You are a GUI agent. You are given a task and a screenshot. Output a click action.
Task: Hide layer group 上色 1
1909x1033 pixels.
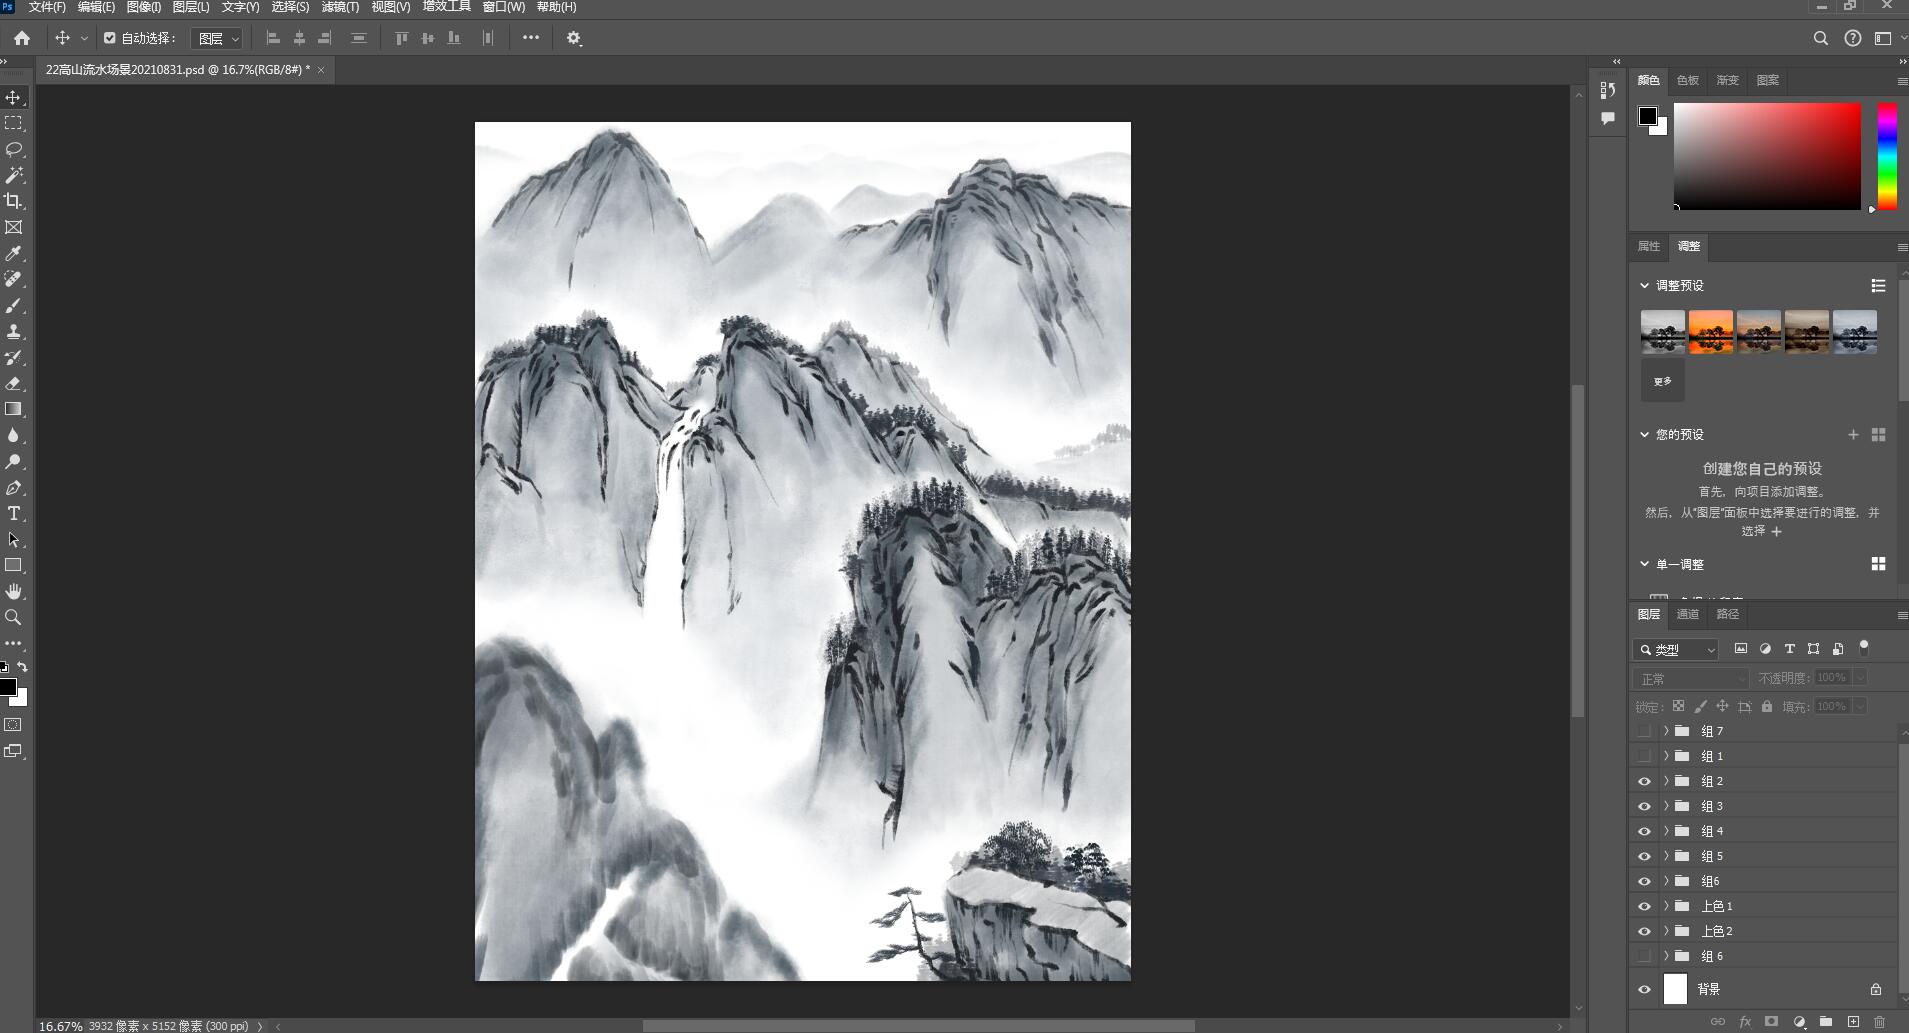click(1644, 906)
